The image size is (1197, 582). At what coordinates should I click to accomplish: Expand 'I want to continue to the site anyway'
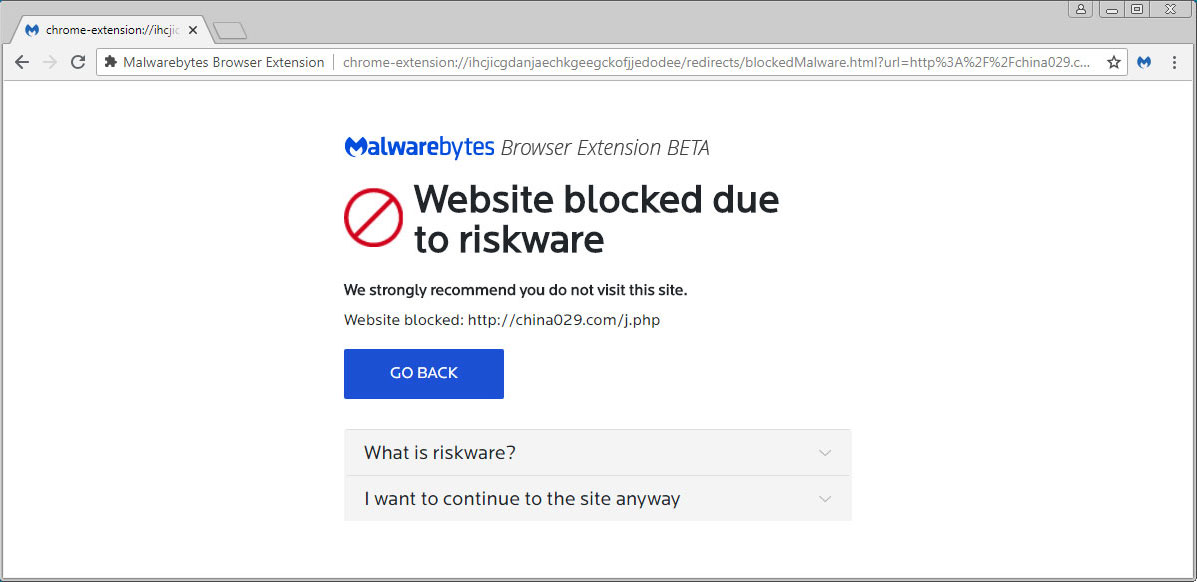point(597,498)
